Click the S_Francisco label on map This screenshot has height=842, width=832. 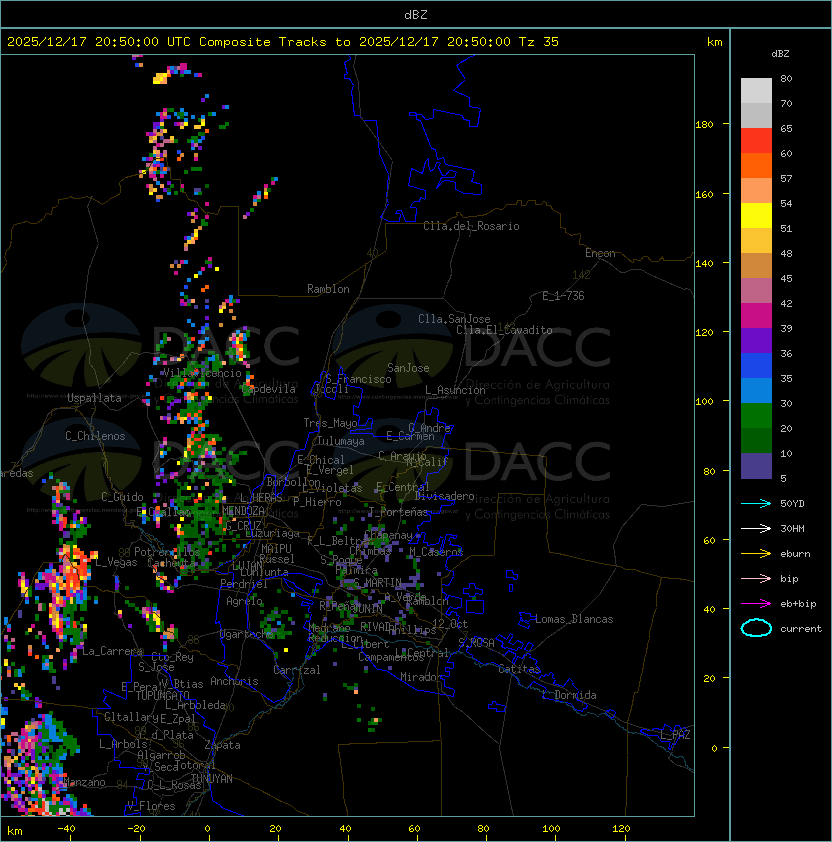pos(358,379)
